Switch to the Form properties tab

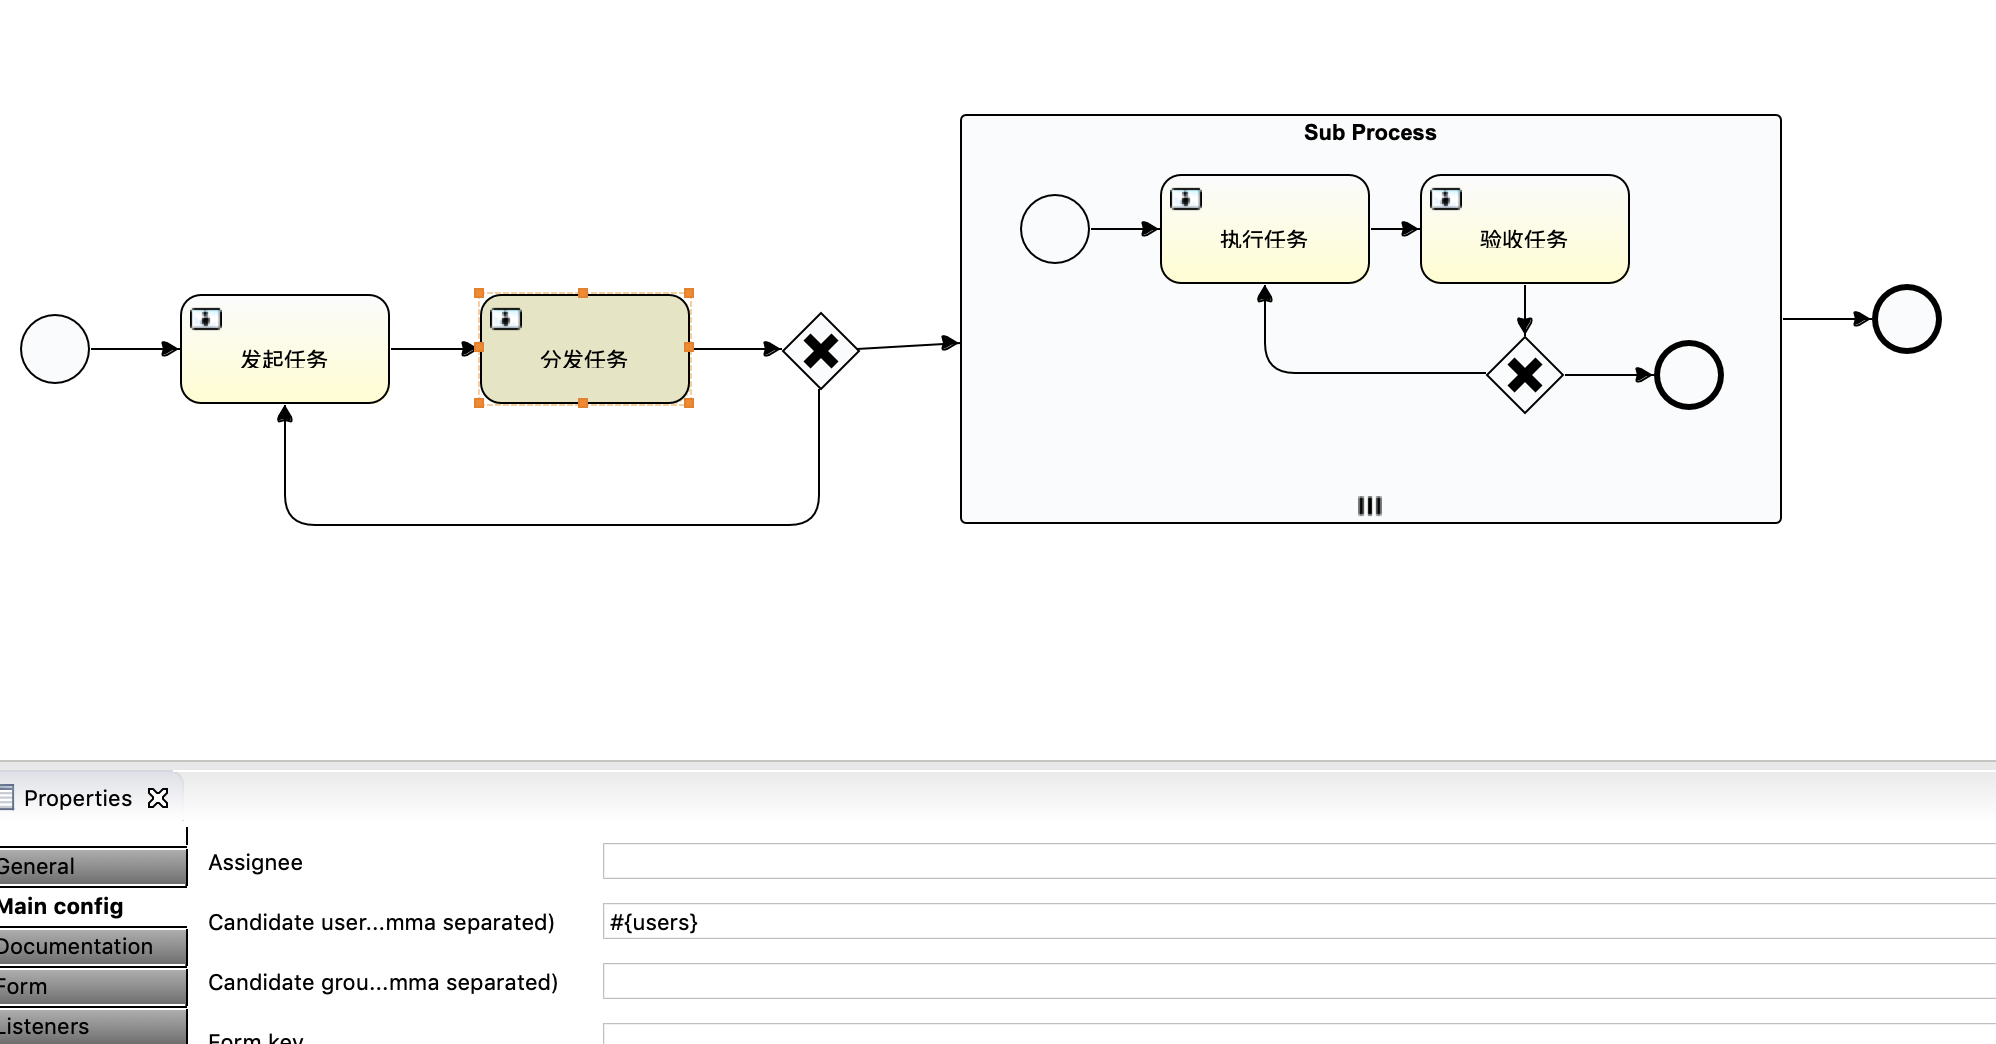tap(93, 986)
